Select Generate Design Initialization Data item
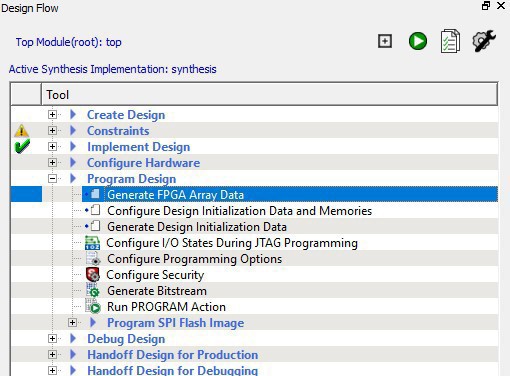The image size is (510, 376). [x=197, y=227]
